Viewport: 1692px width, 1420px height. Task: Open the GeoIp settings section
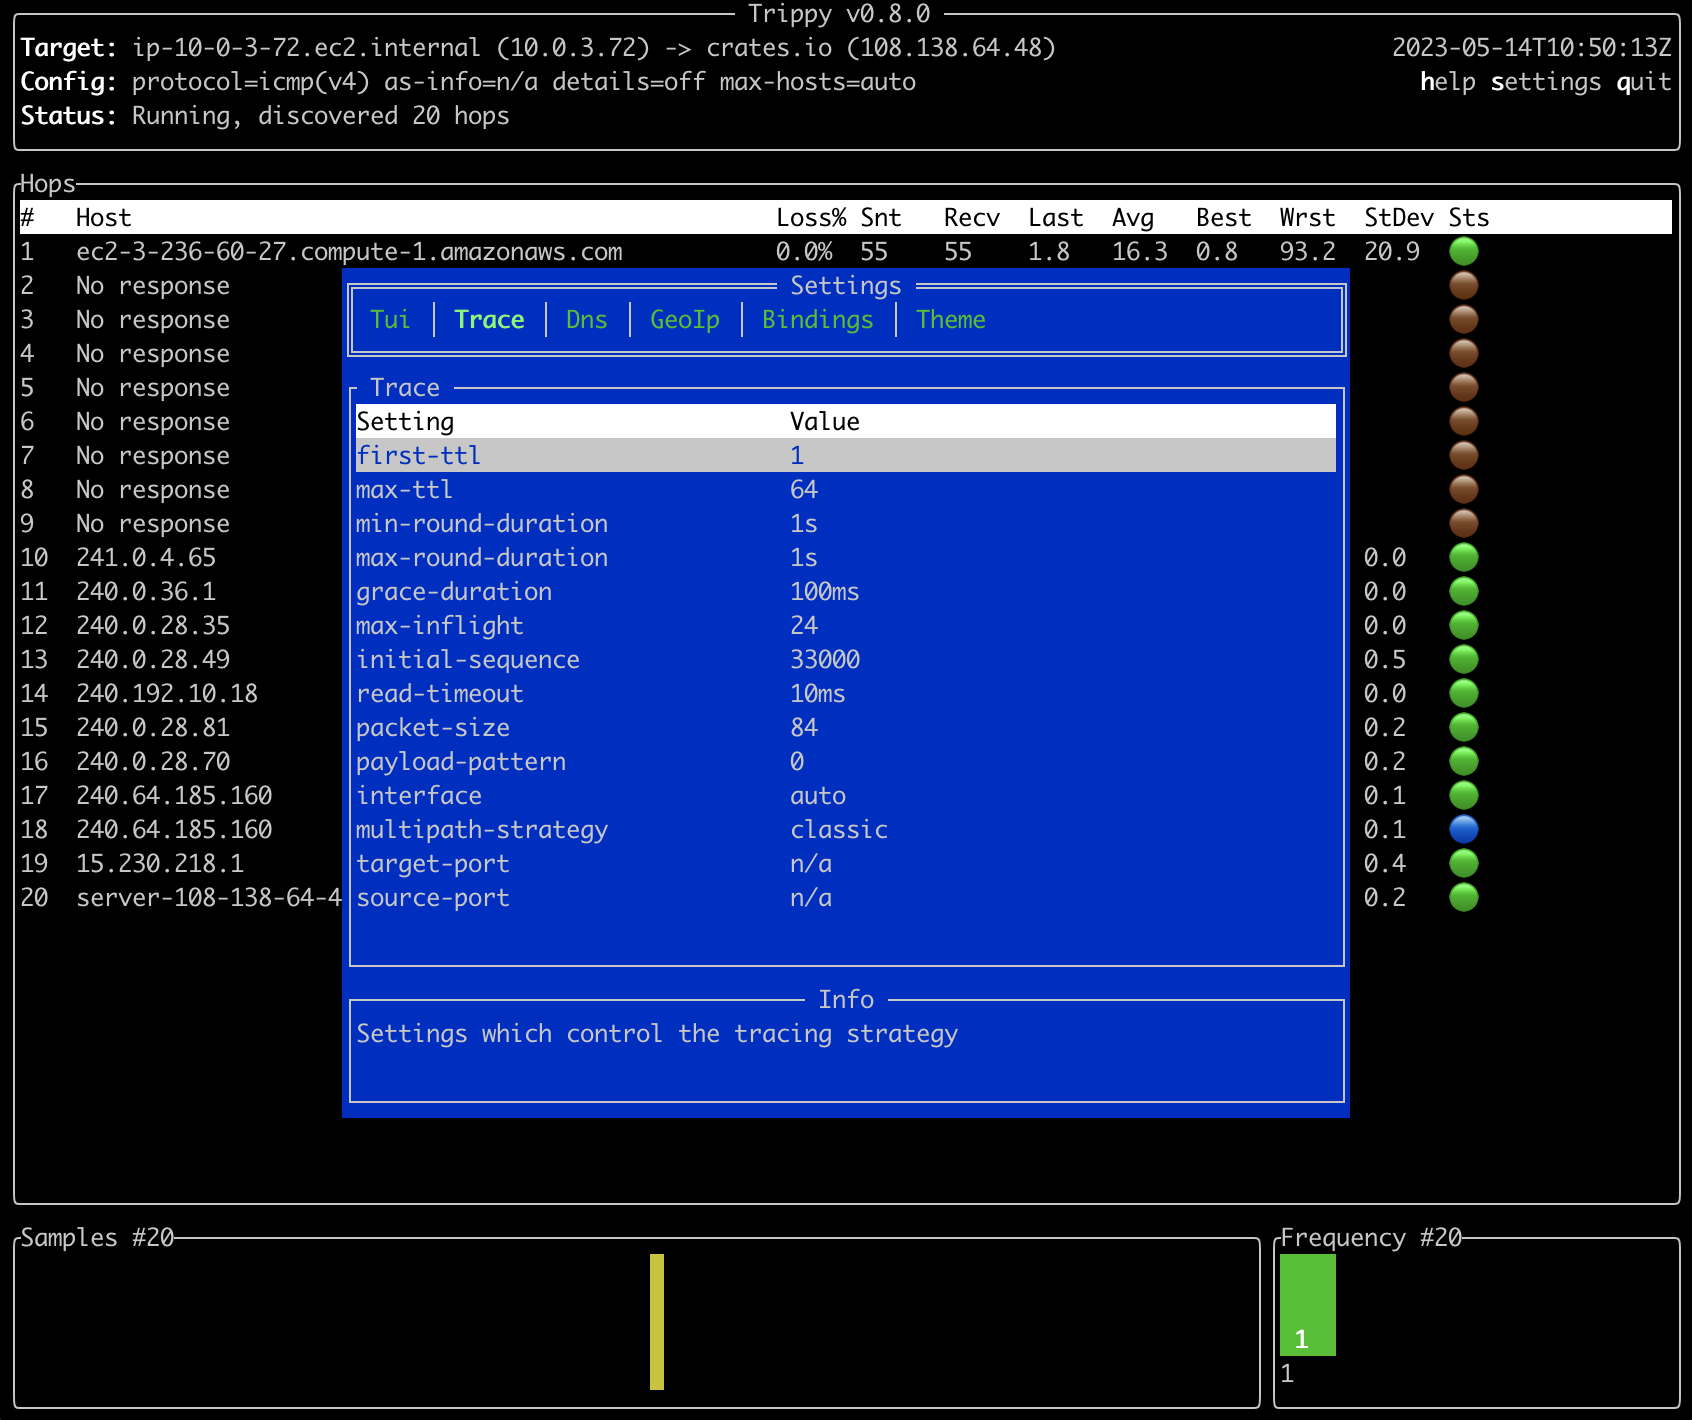[684, 319]
